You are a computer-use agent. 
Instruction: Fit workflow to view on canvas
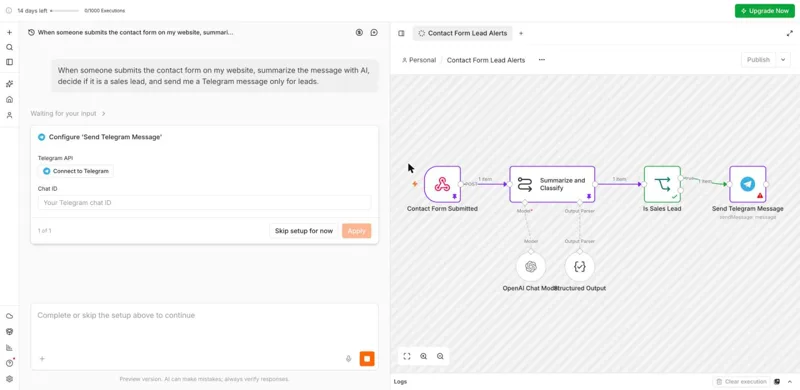[407, 356]
